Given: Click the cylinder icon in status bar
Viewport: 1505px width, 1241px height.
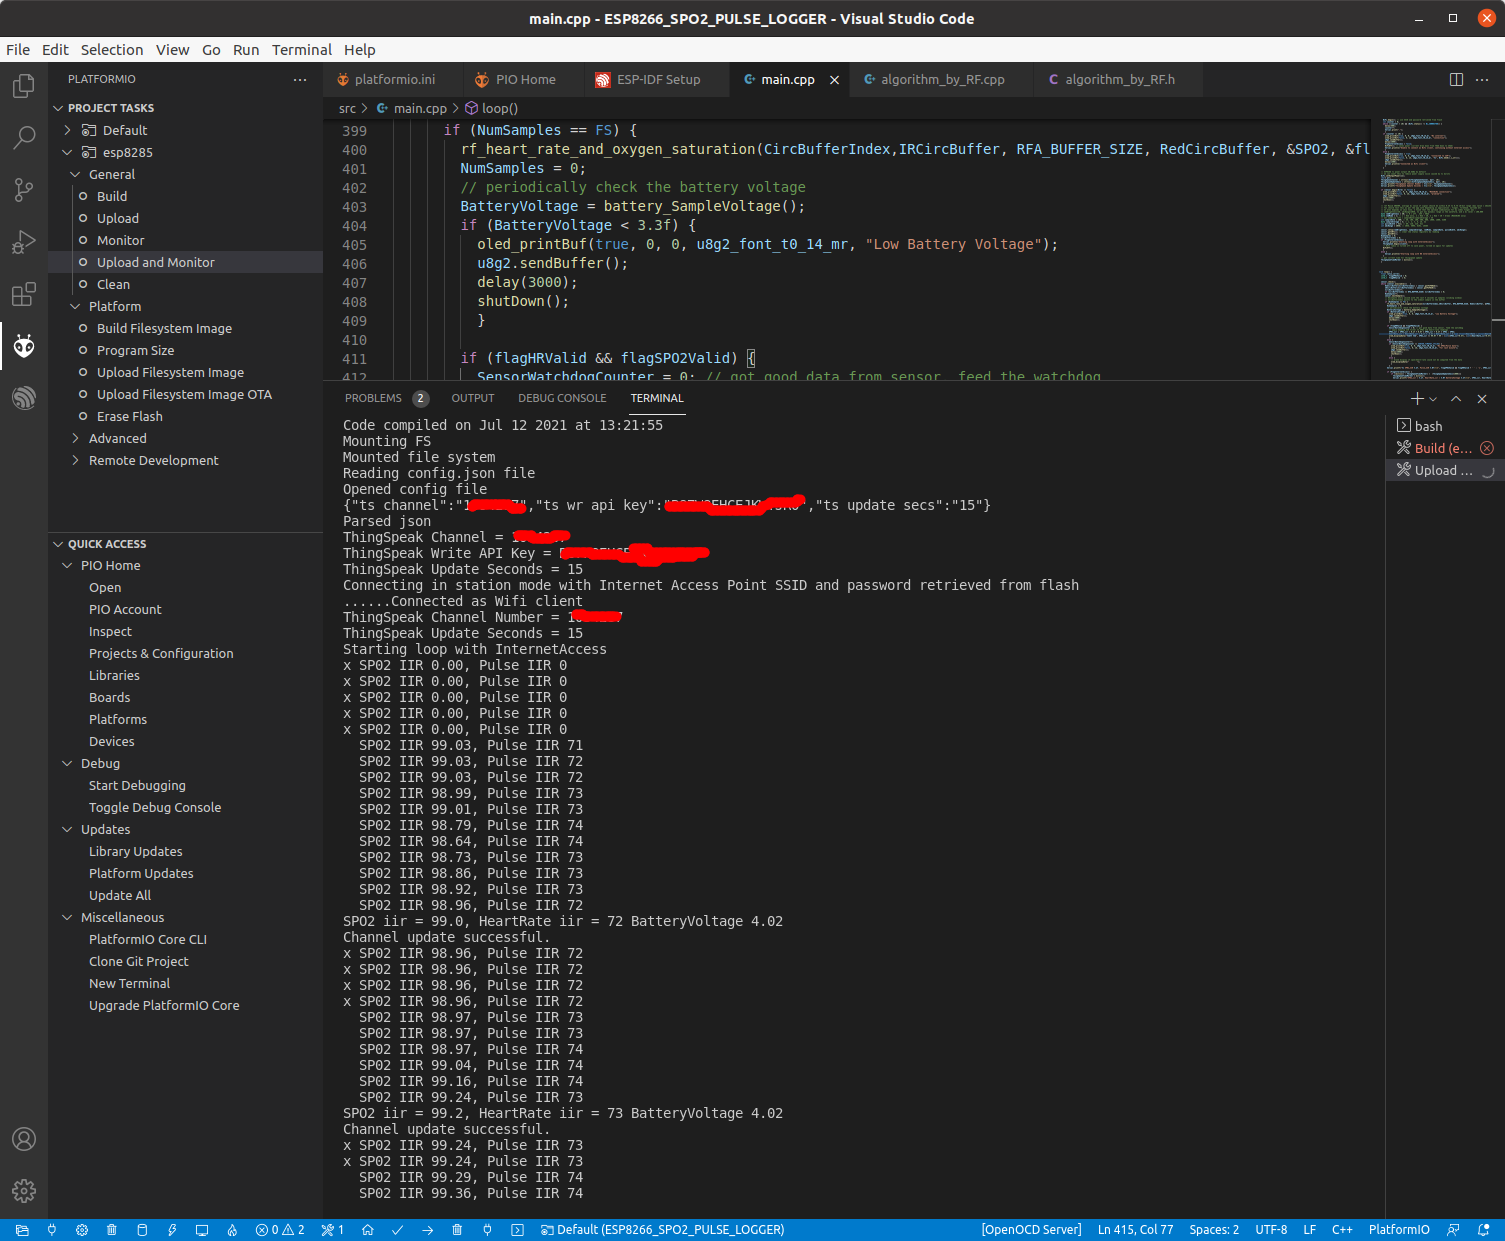Looking at the screenshot, I should [x=142, y=1230].
